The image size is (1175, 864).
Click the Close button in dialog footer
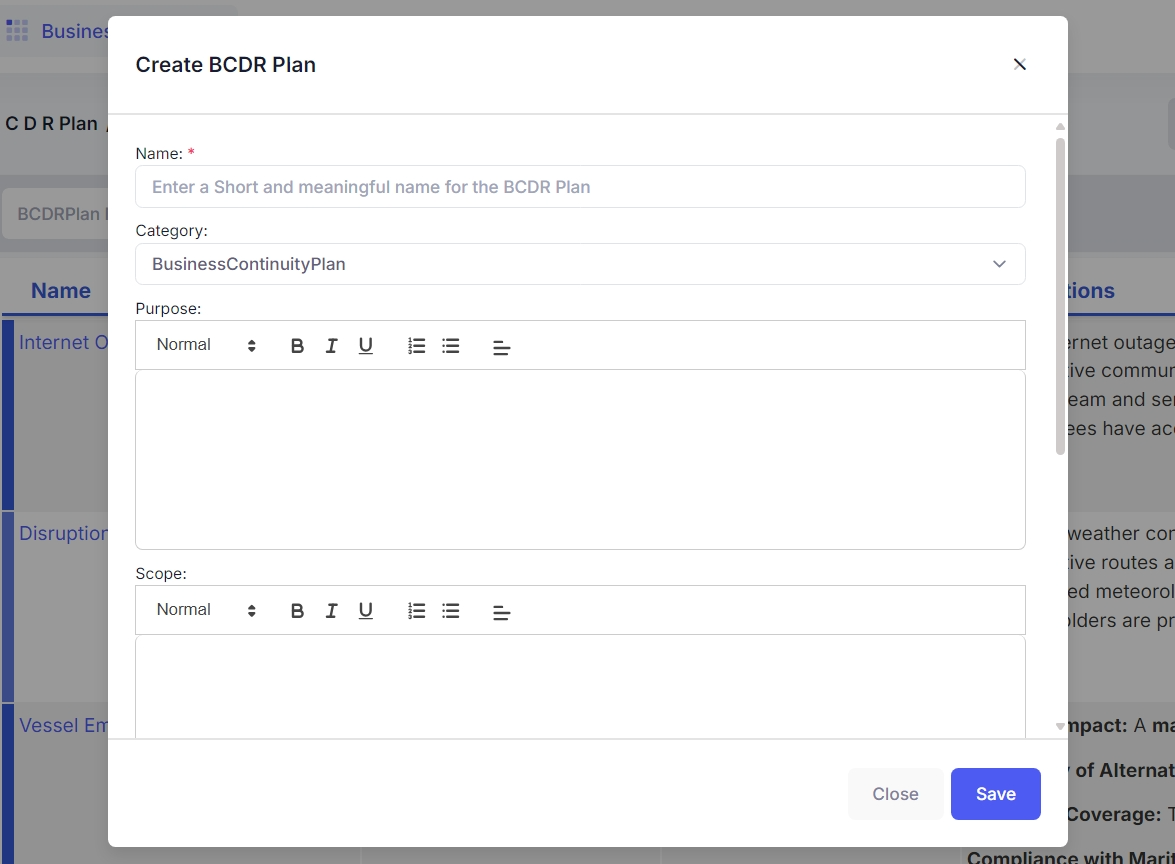[x=895, y=794]
